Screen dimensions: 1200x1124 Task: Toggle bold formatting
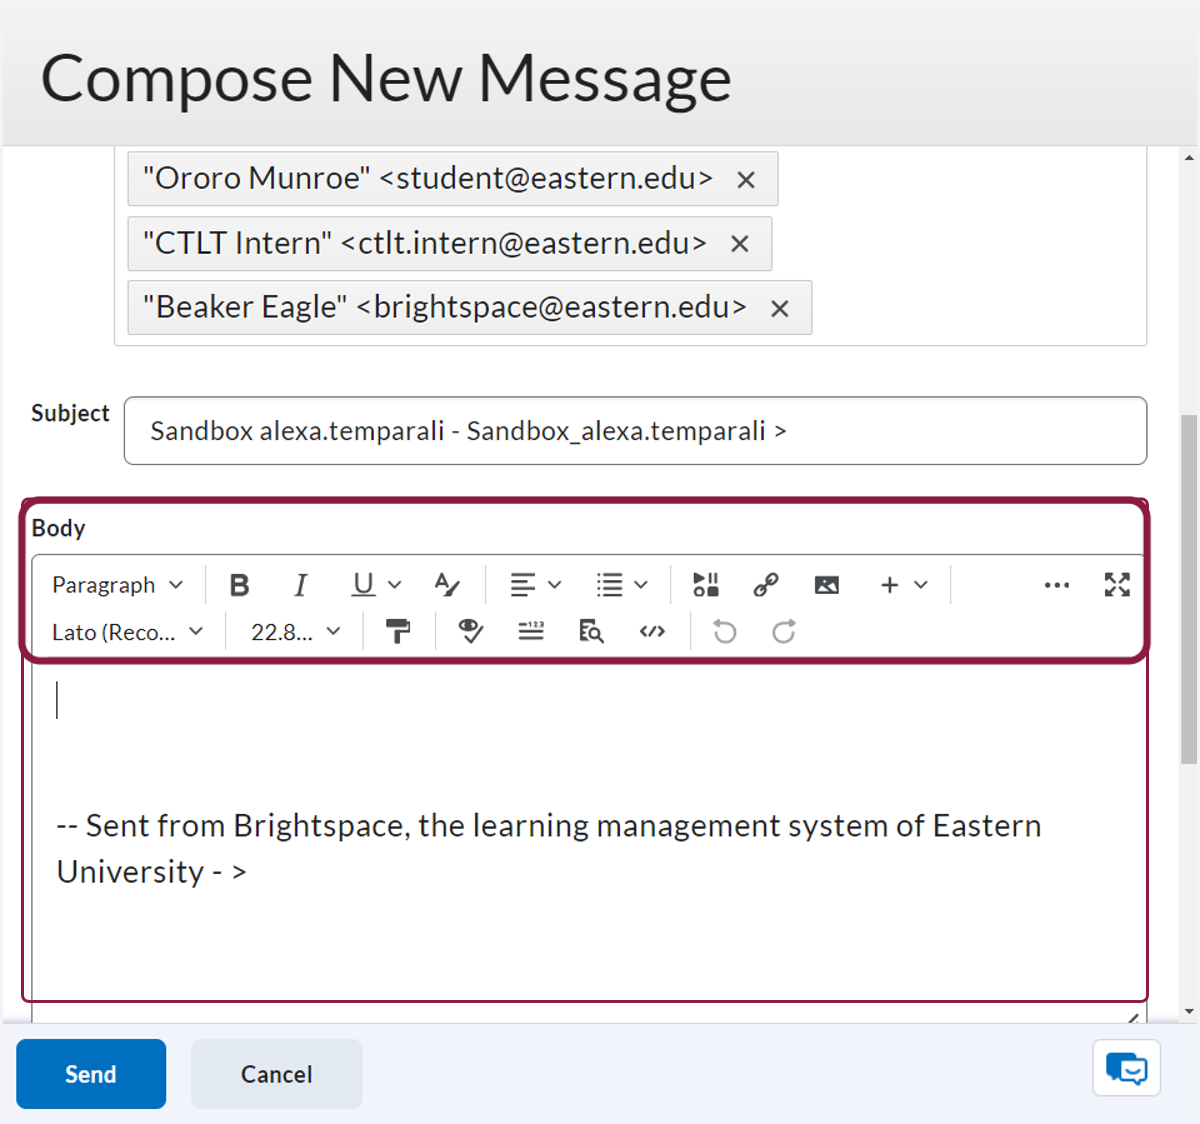pos(239,585)
